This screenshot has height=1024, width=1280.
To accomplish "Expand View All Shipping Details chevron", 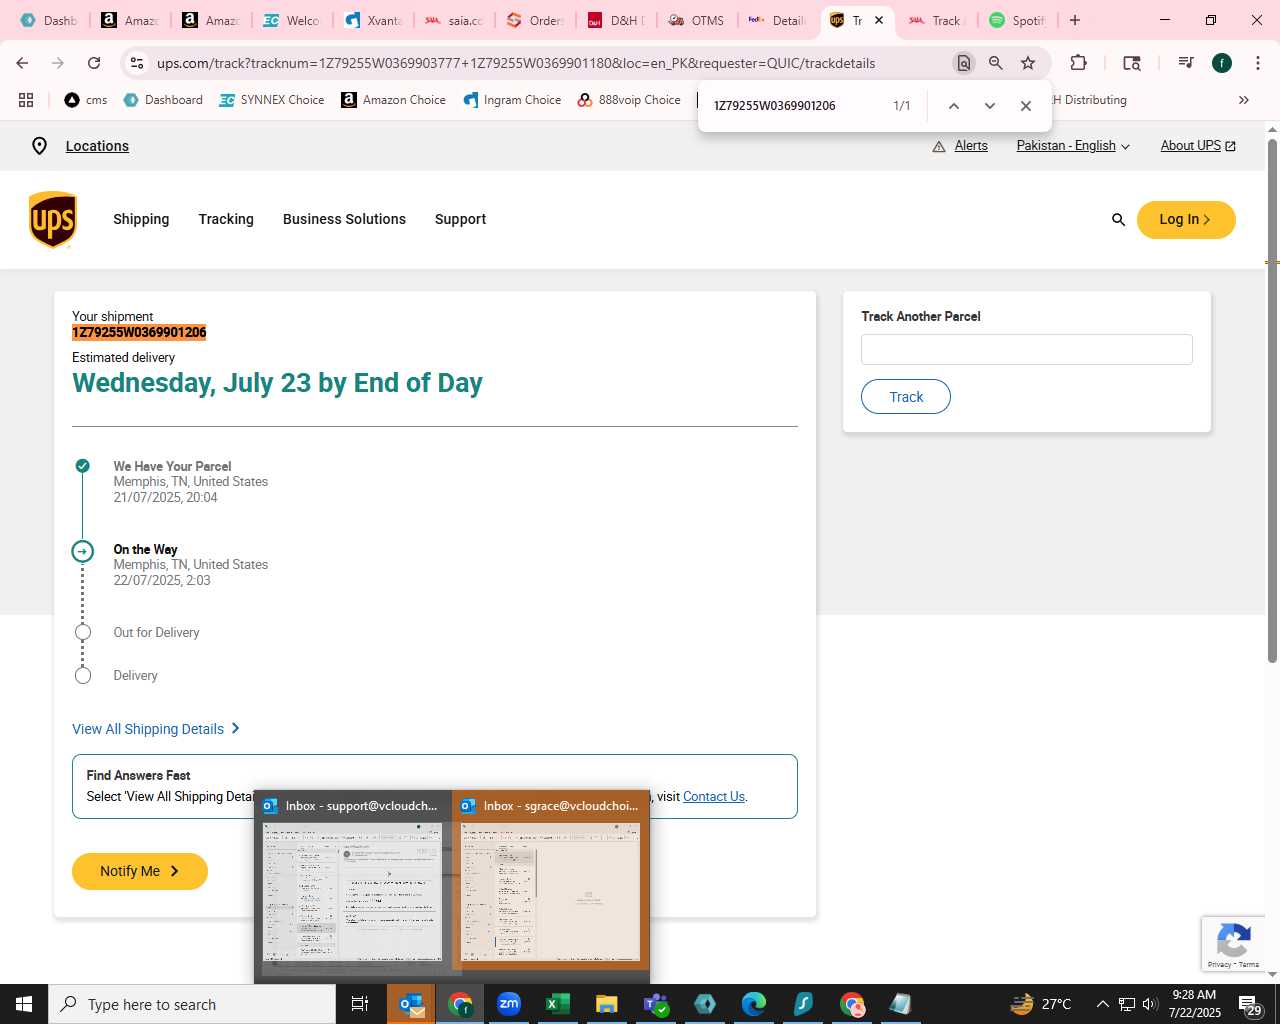I will pos(236,728).
